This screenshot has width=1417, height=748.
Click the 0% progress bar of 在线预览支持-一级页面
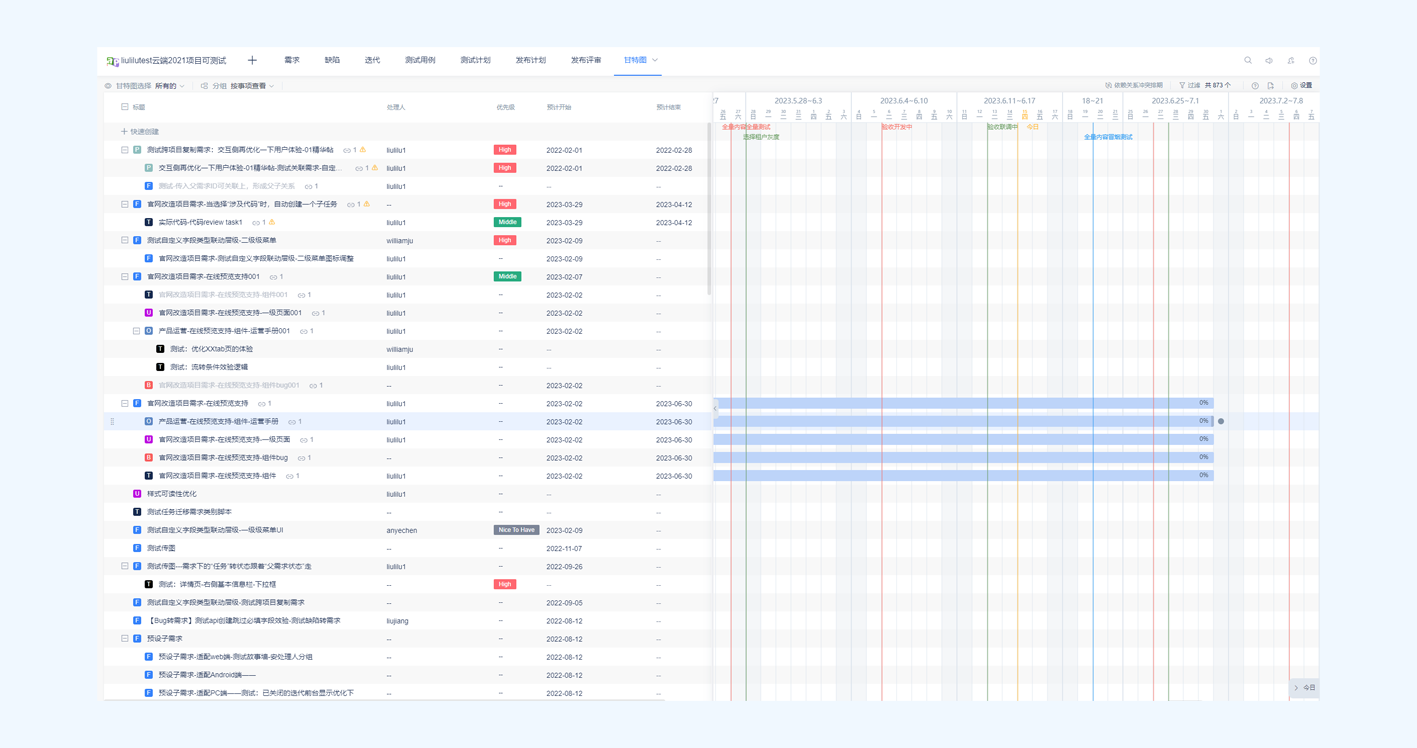963,439
